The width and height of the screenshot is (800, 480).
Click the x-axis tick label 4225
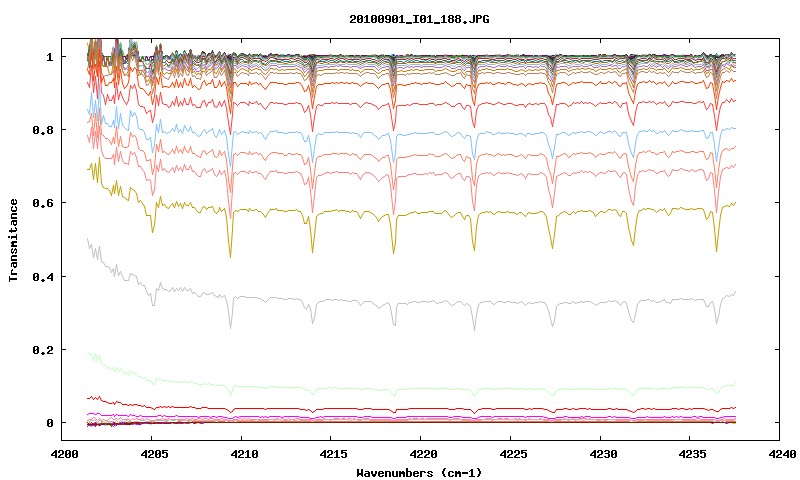tap(515, 454)
